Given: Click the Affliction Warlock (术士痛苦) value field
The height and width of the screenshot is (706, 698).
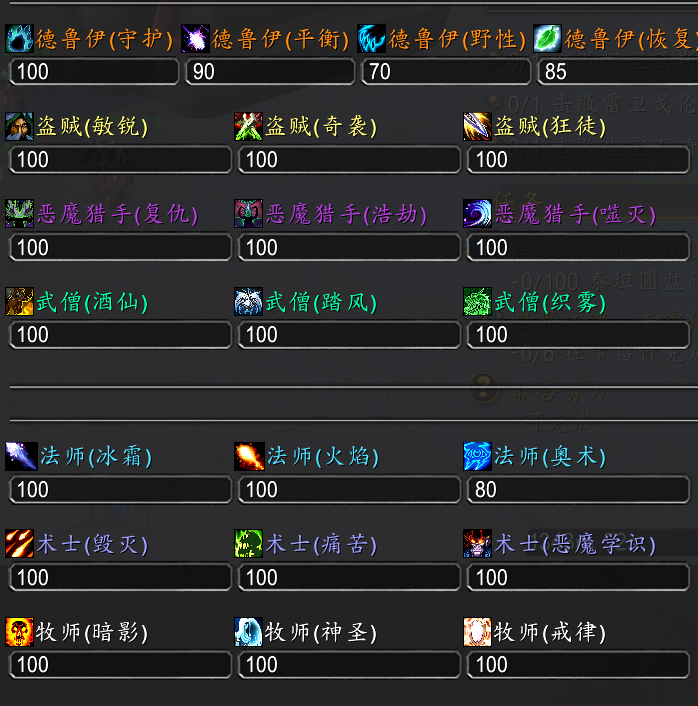Looking at the screenshot, I should [x=349, y=577].
